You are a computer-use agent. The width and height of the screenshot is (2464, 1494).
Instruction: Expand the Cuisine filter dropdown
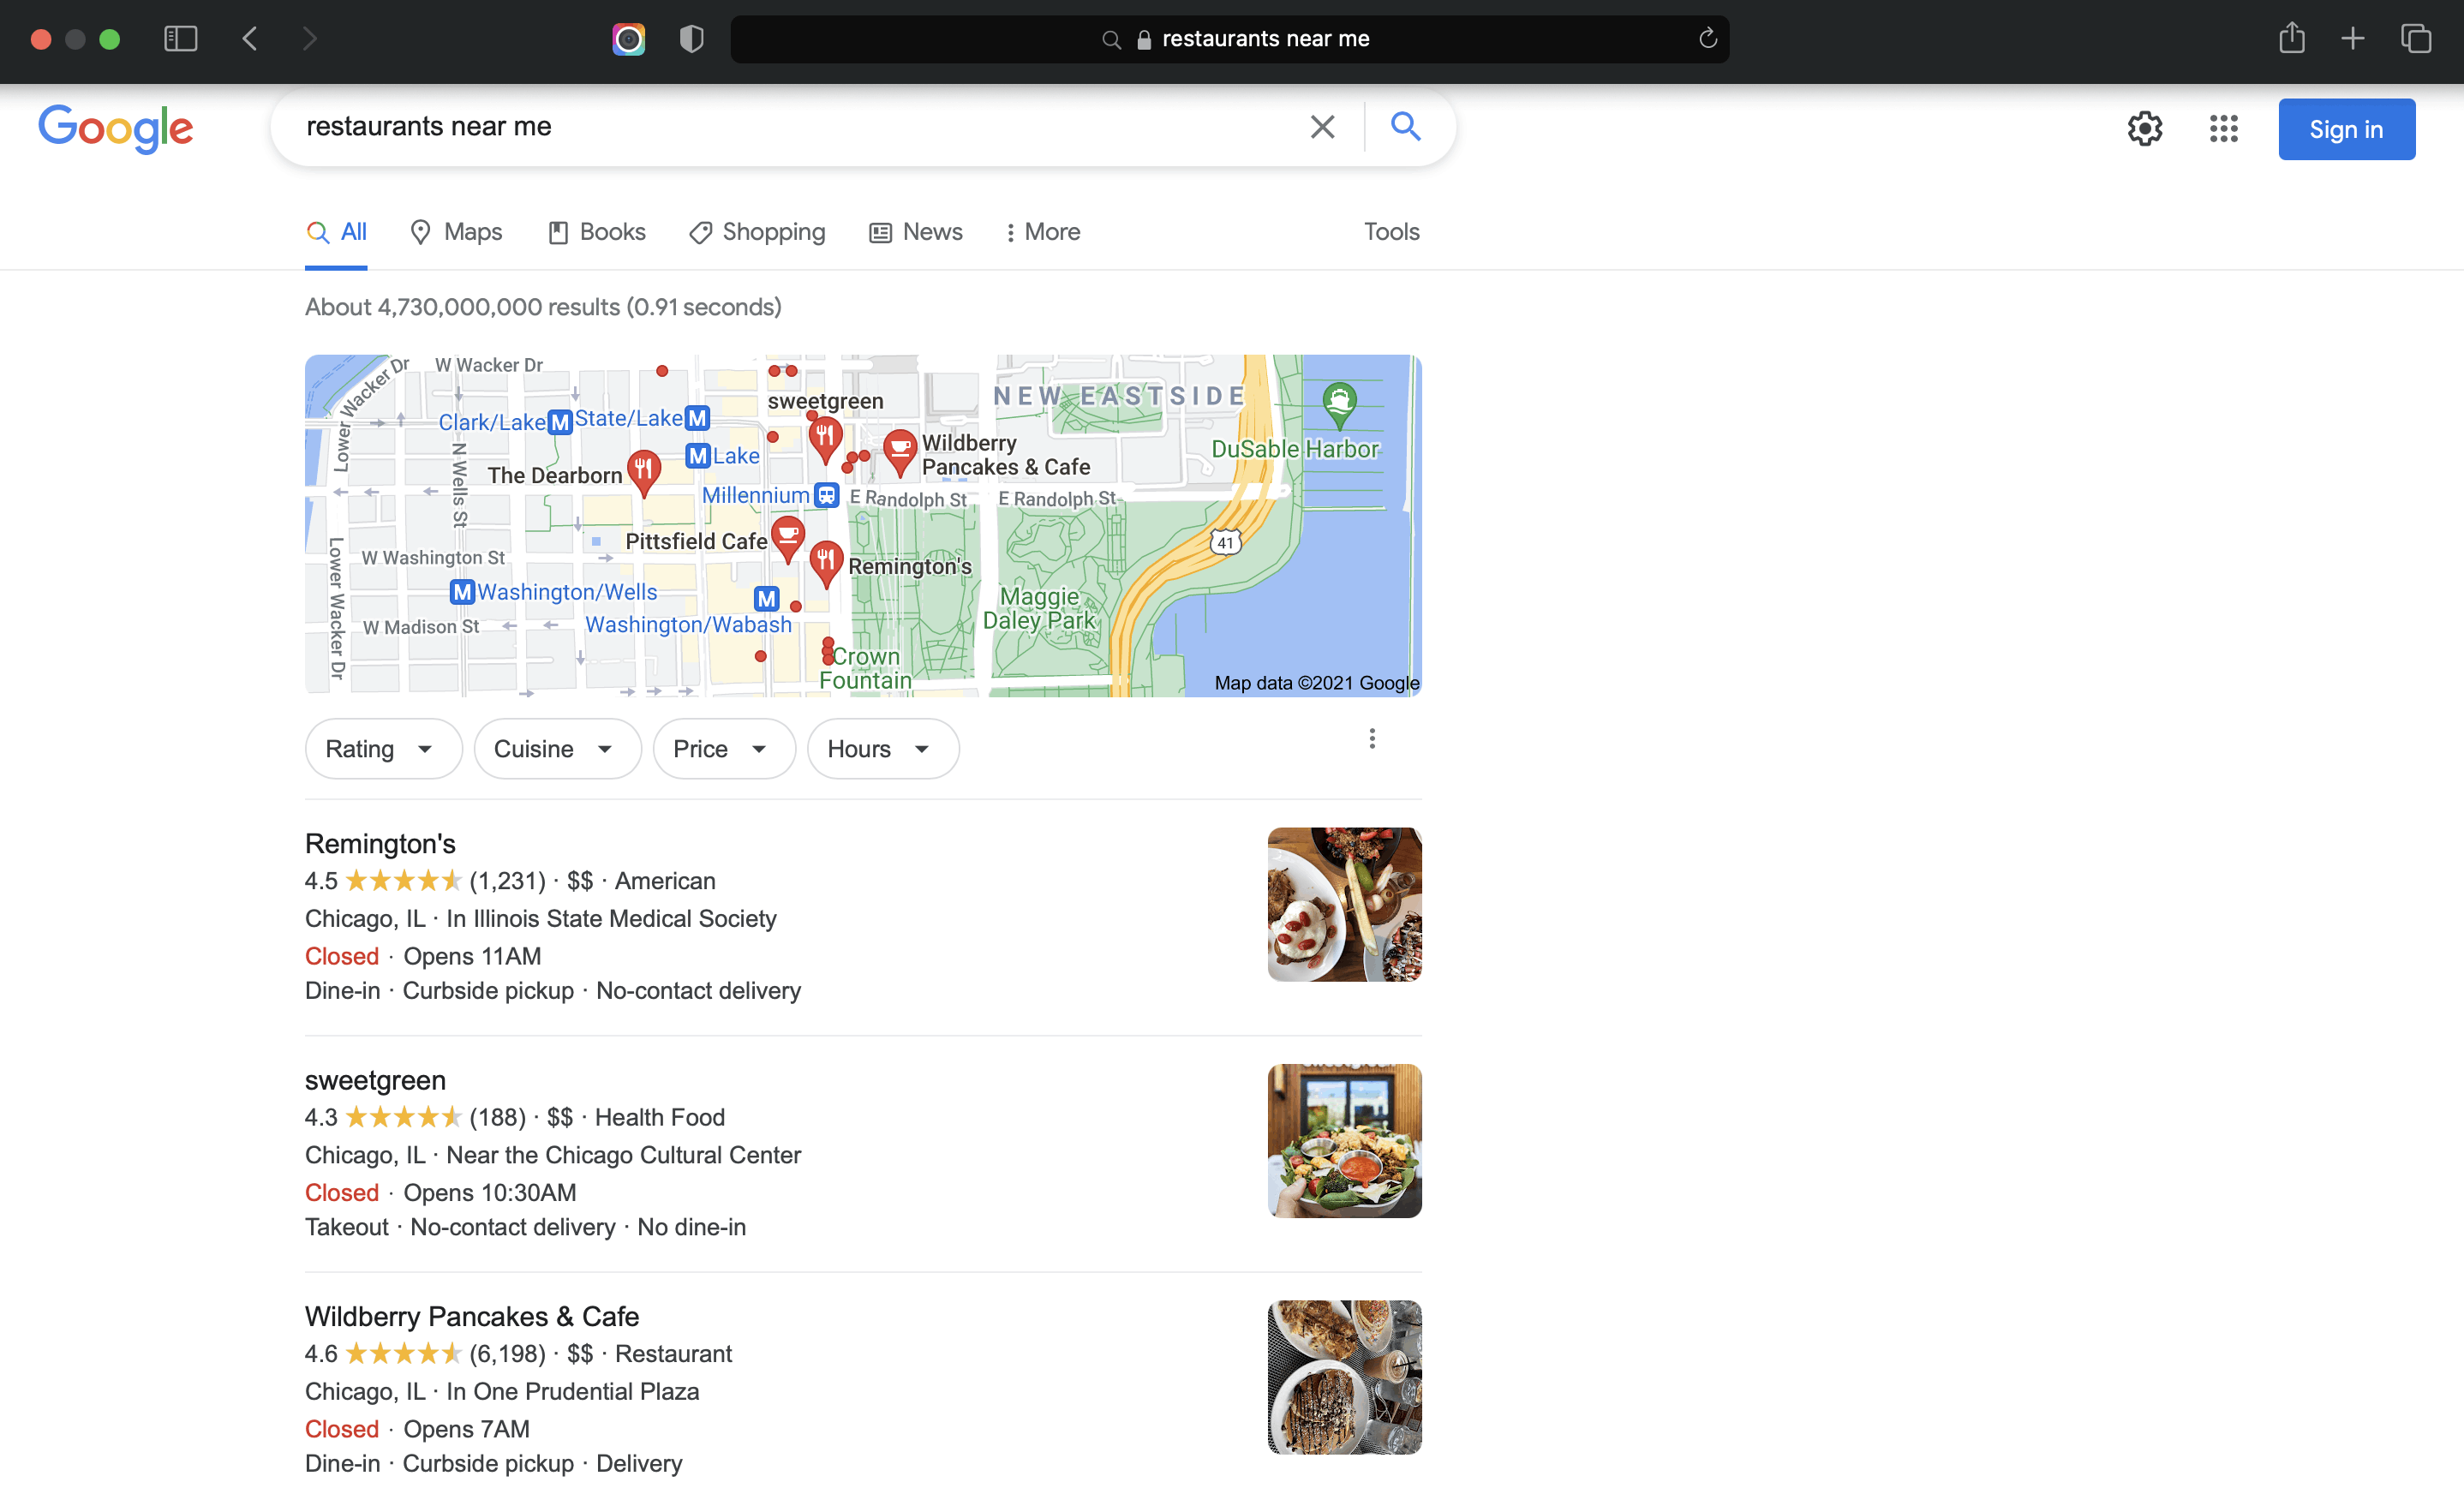click(556, 749)
